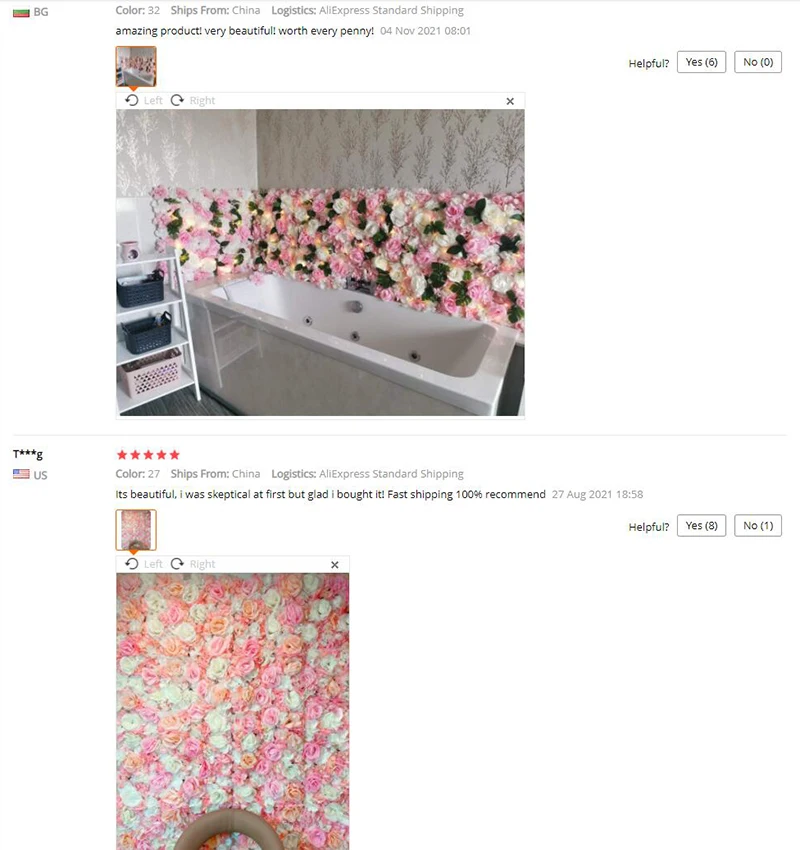Close the expanded bathtub photo

click(510, 101)
